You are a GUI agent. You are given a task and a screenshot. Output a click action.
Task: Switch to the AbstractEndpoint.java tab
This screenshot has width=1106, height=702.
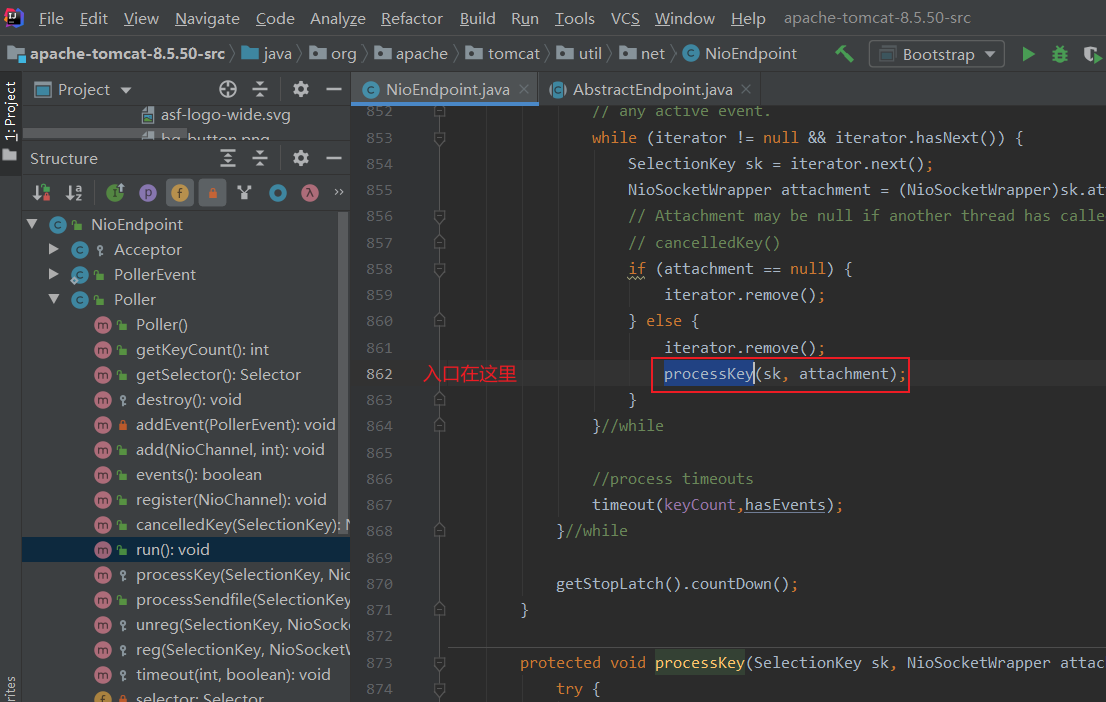click(x=652, y=90)
